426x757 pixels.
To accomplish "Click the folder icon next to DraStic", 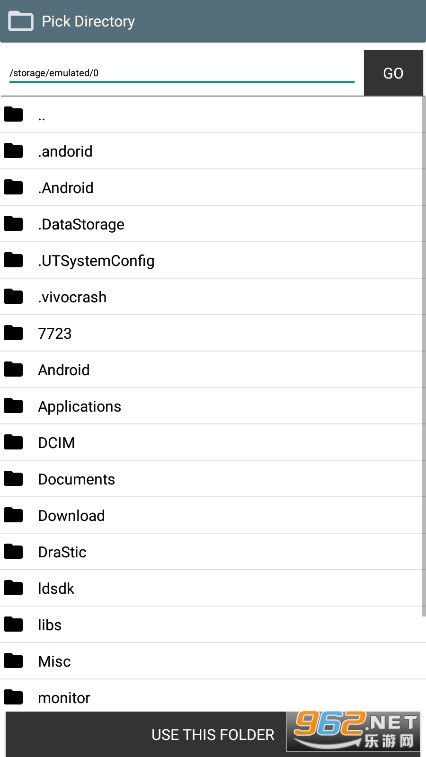I will pos(14,551).
